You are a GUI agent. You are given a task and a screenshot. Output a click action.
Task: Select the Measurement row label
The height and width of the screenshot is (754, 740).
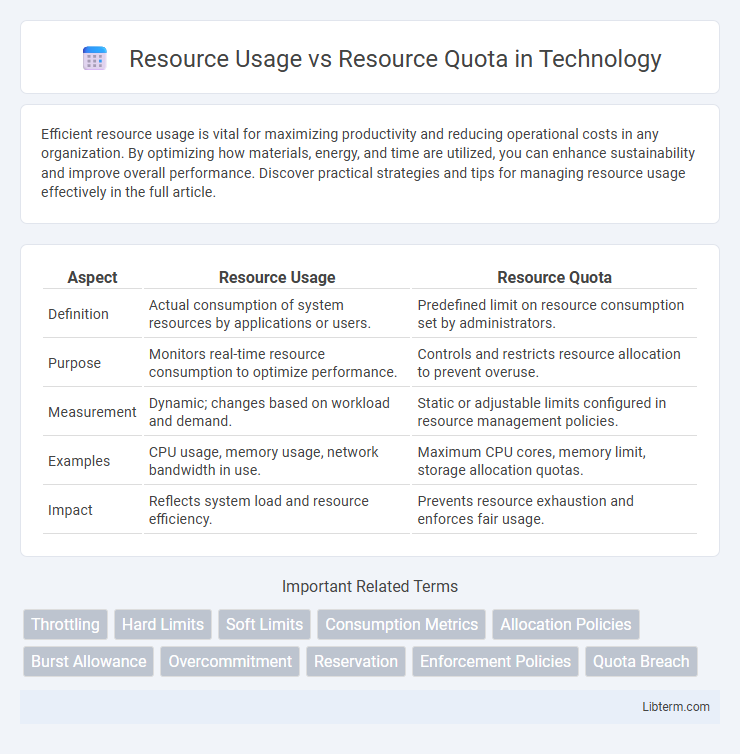pos(92,412)
